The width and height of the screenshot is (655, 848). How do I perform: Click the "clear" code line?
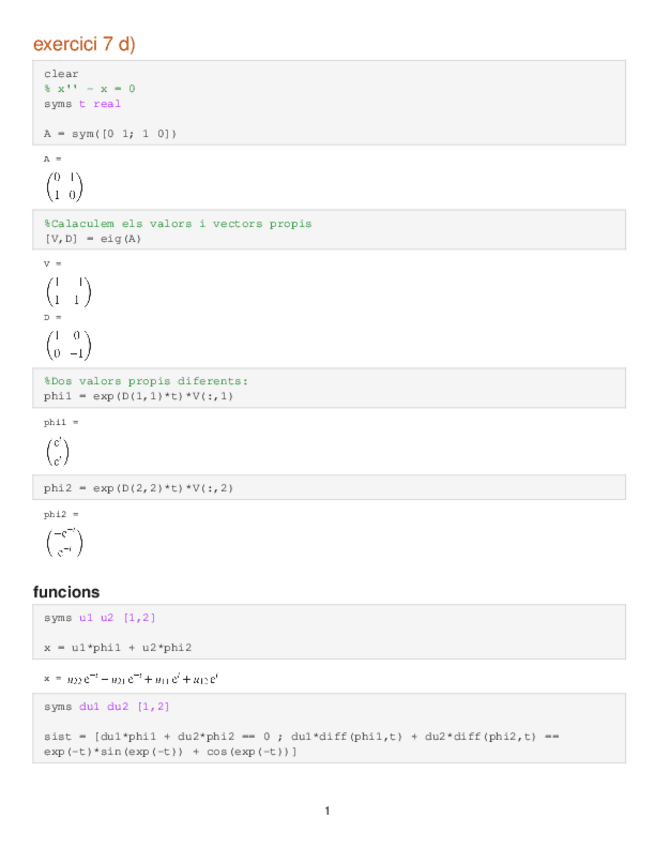point(61,74)
